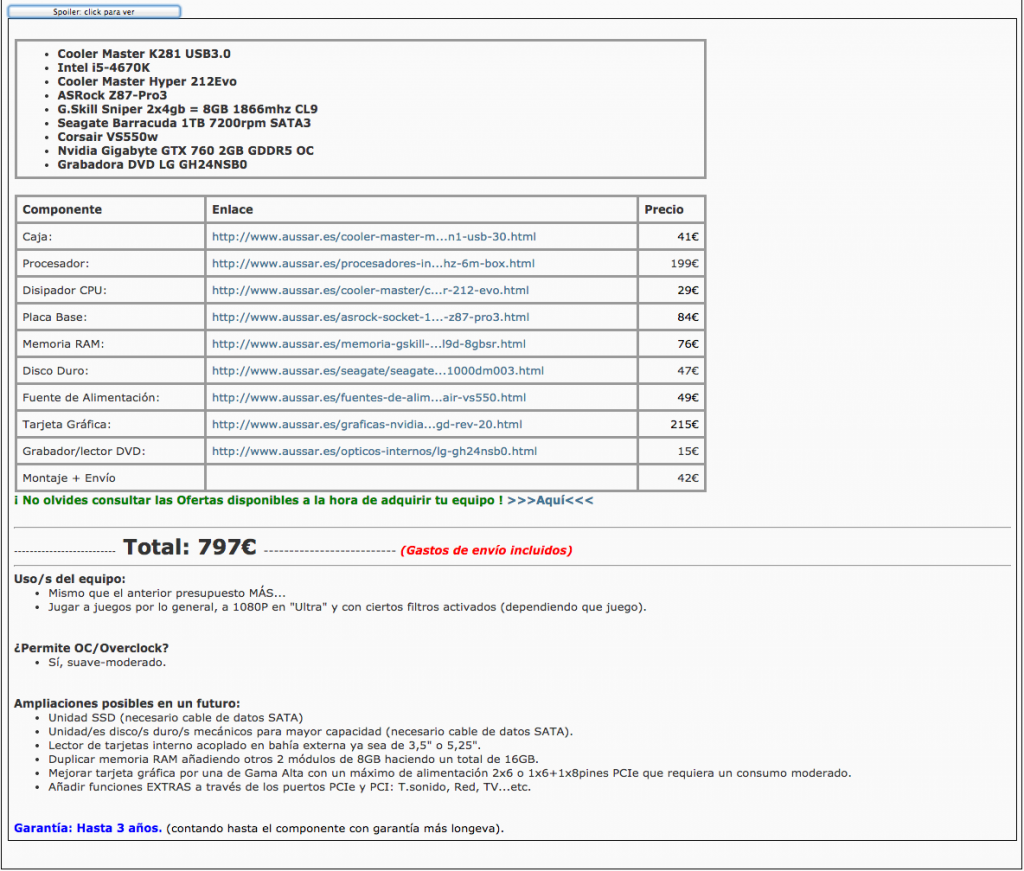The width and height of the screenshot is (1024, 871).
Task: Click the 'Total: 797€' heading
Action: click(x=189, y=546)
